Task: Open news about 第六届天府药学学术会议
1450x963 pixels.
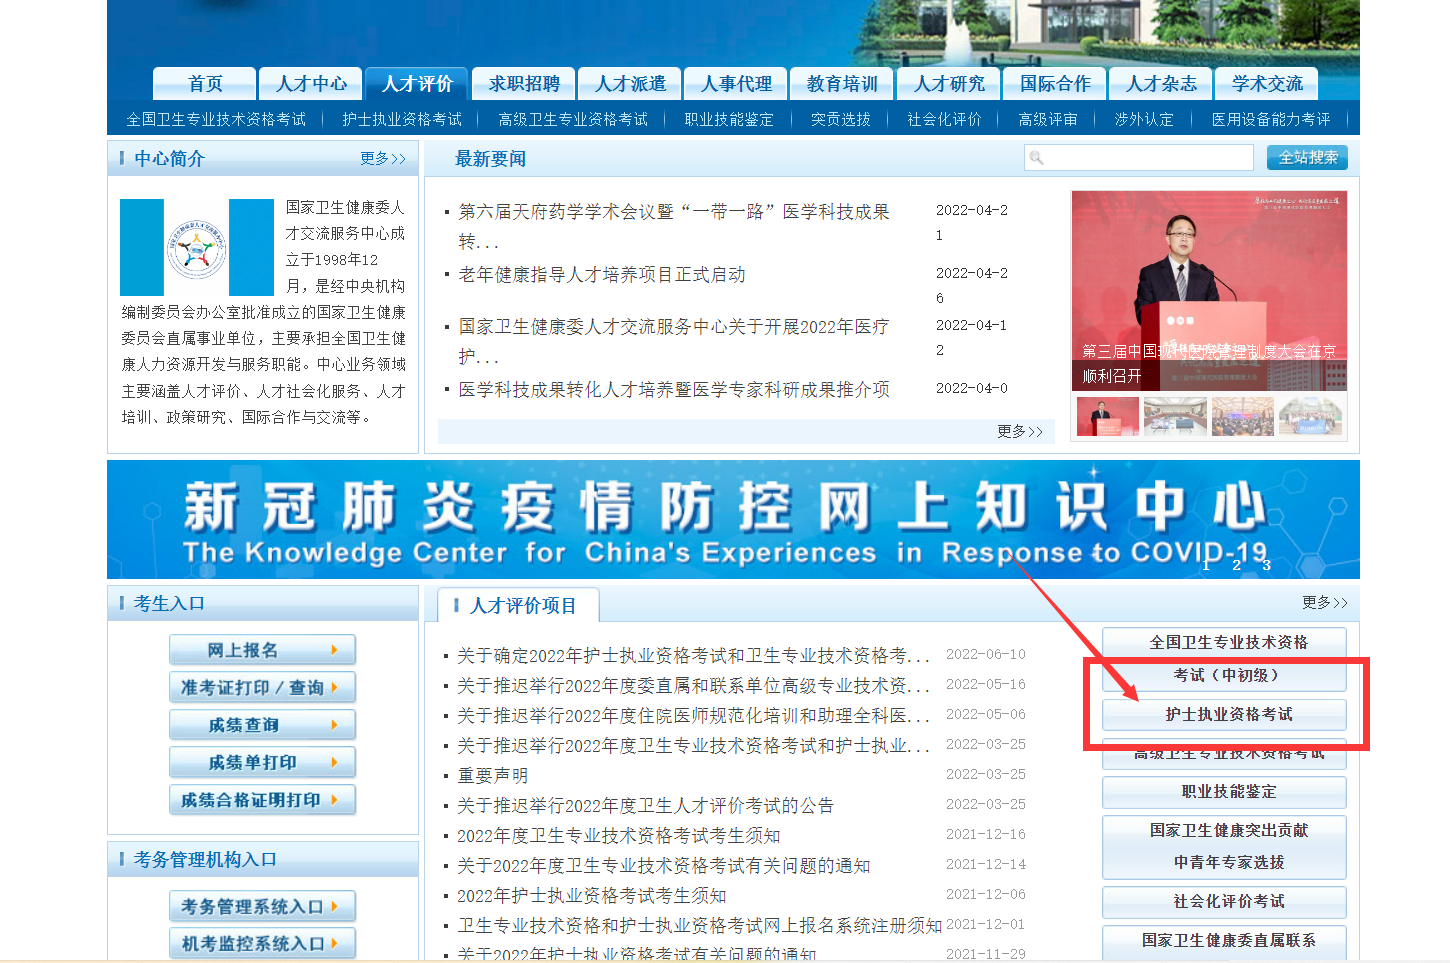Action: coord(674,226)
